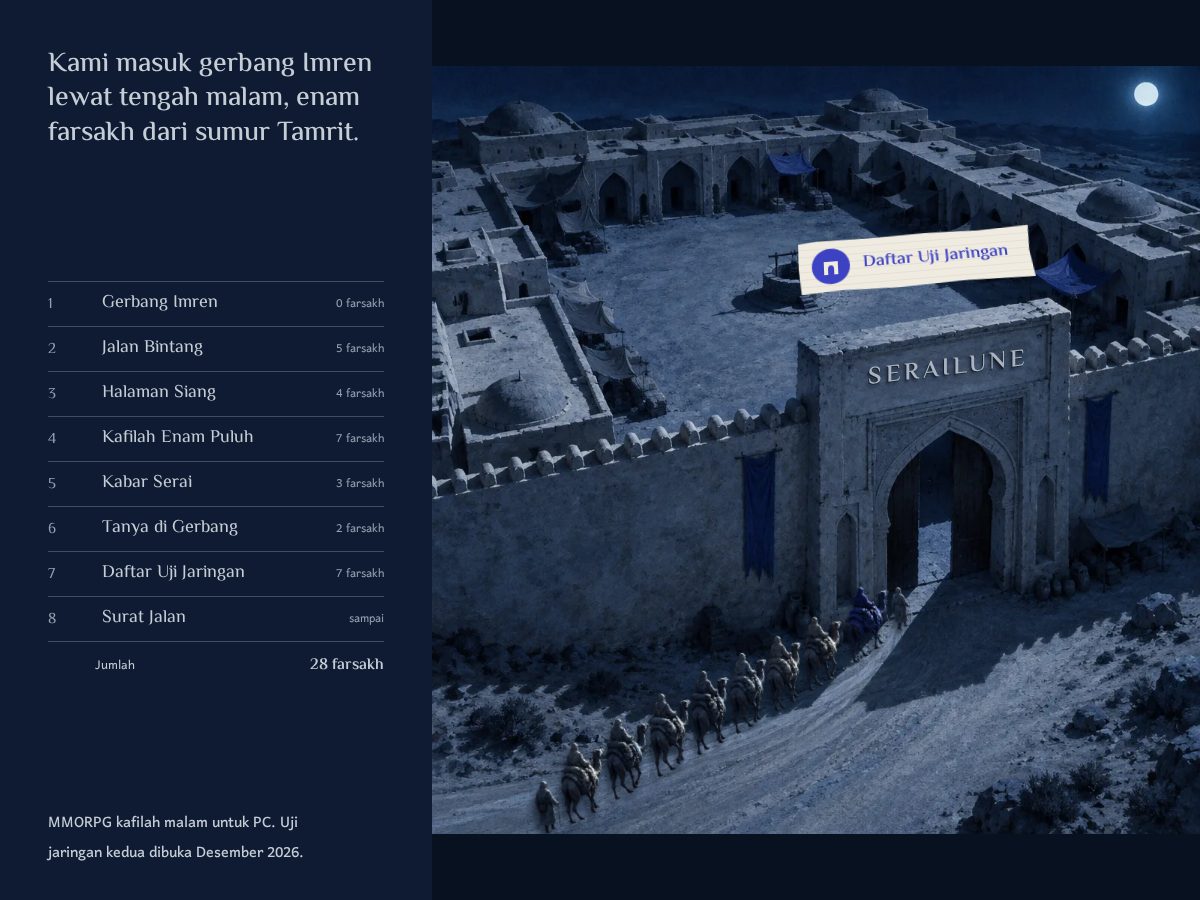The height and width of the screenshot is (900, 1200).
Task: Click the 'sampai' label beside Surat Jalan
Action: coord(366,619)
